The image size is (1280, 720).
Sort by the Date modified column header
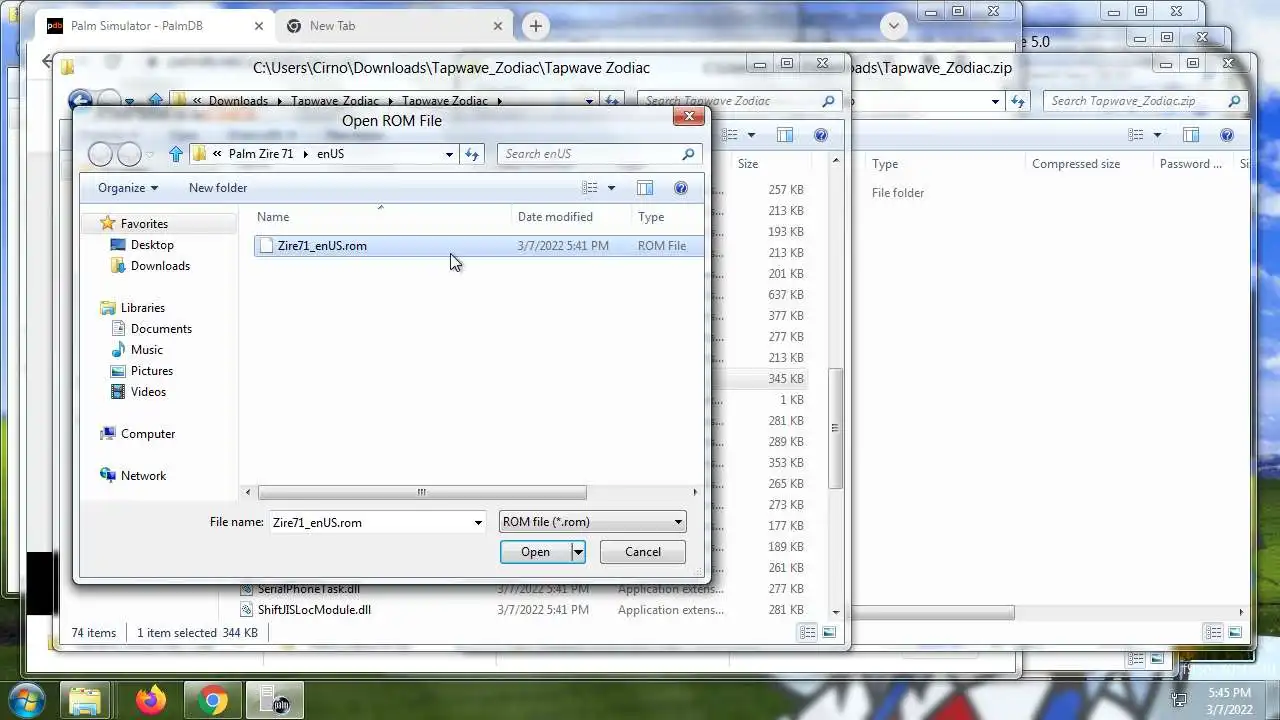(x=570, y=217)
